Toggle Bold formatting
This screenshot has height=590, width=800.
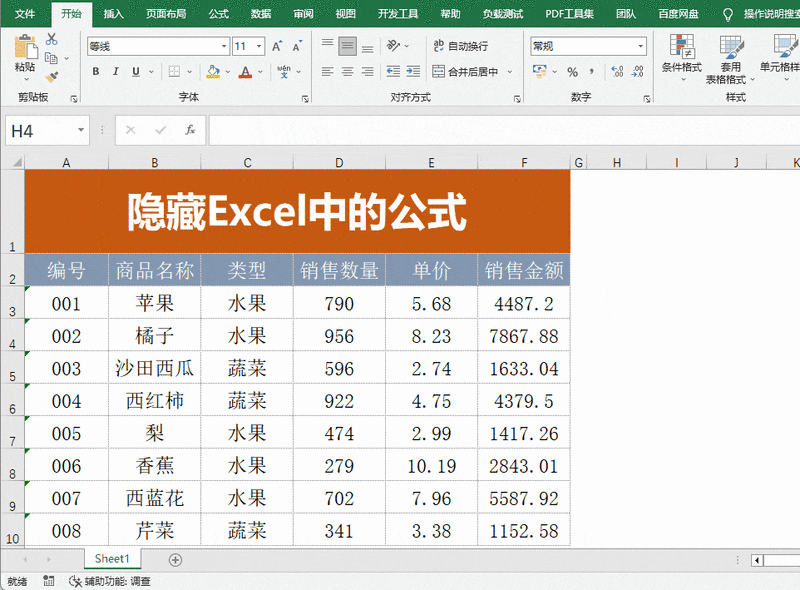pos(96,72)
